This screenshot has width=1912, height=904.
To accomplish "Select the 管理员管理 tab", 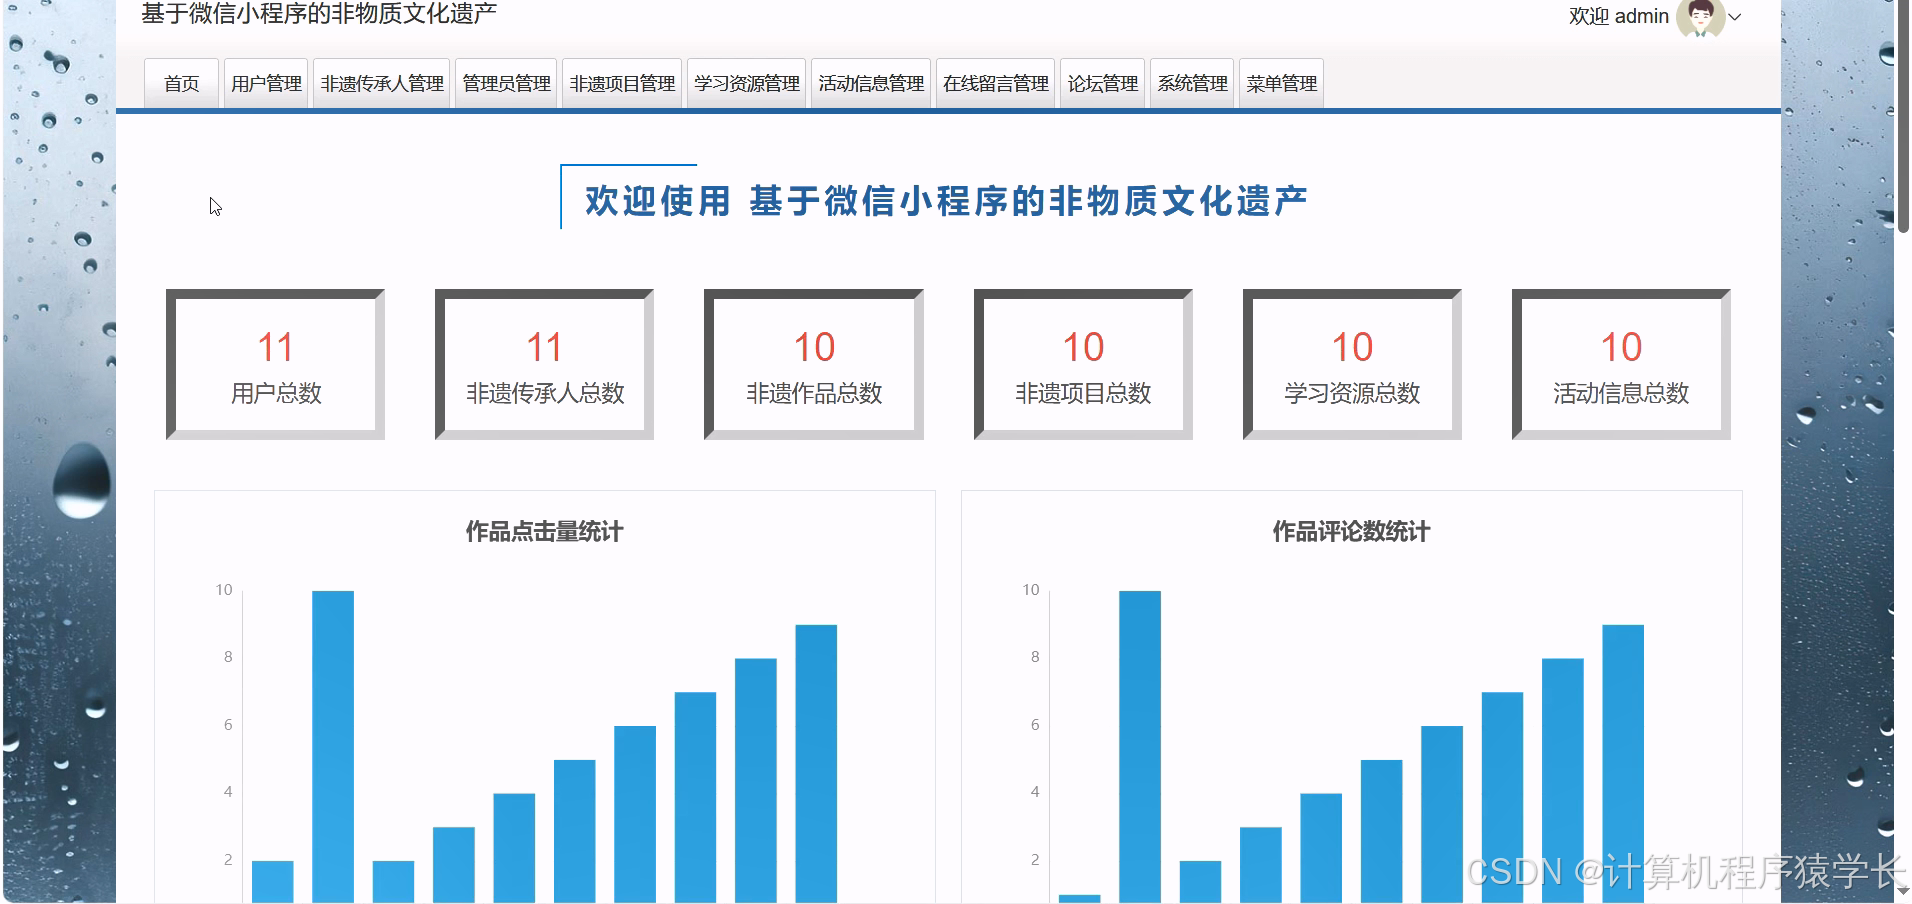I will click(505, 83).
